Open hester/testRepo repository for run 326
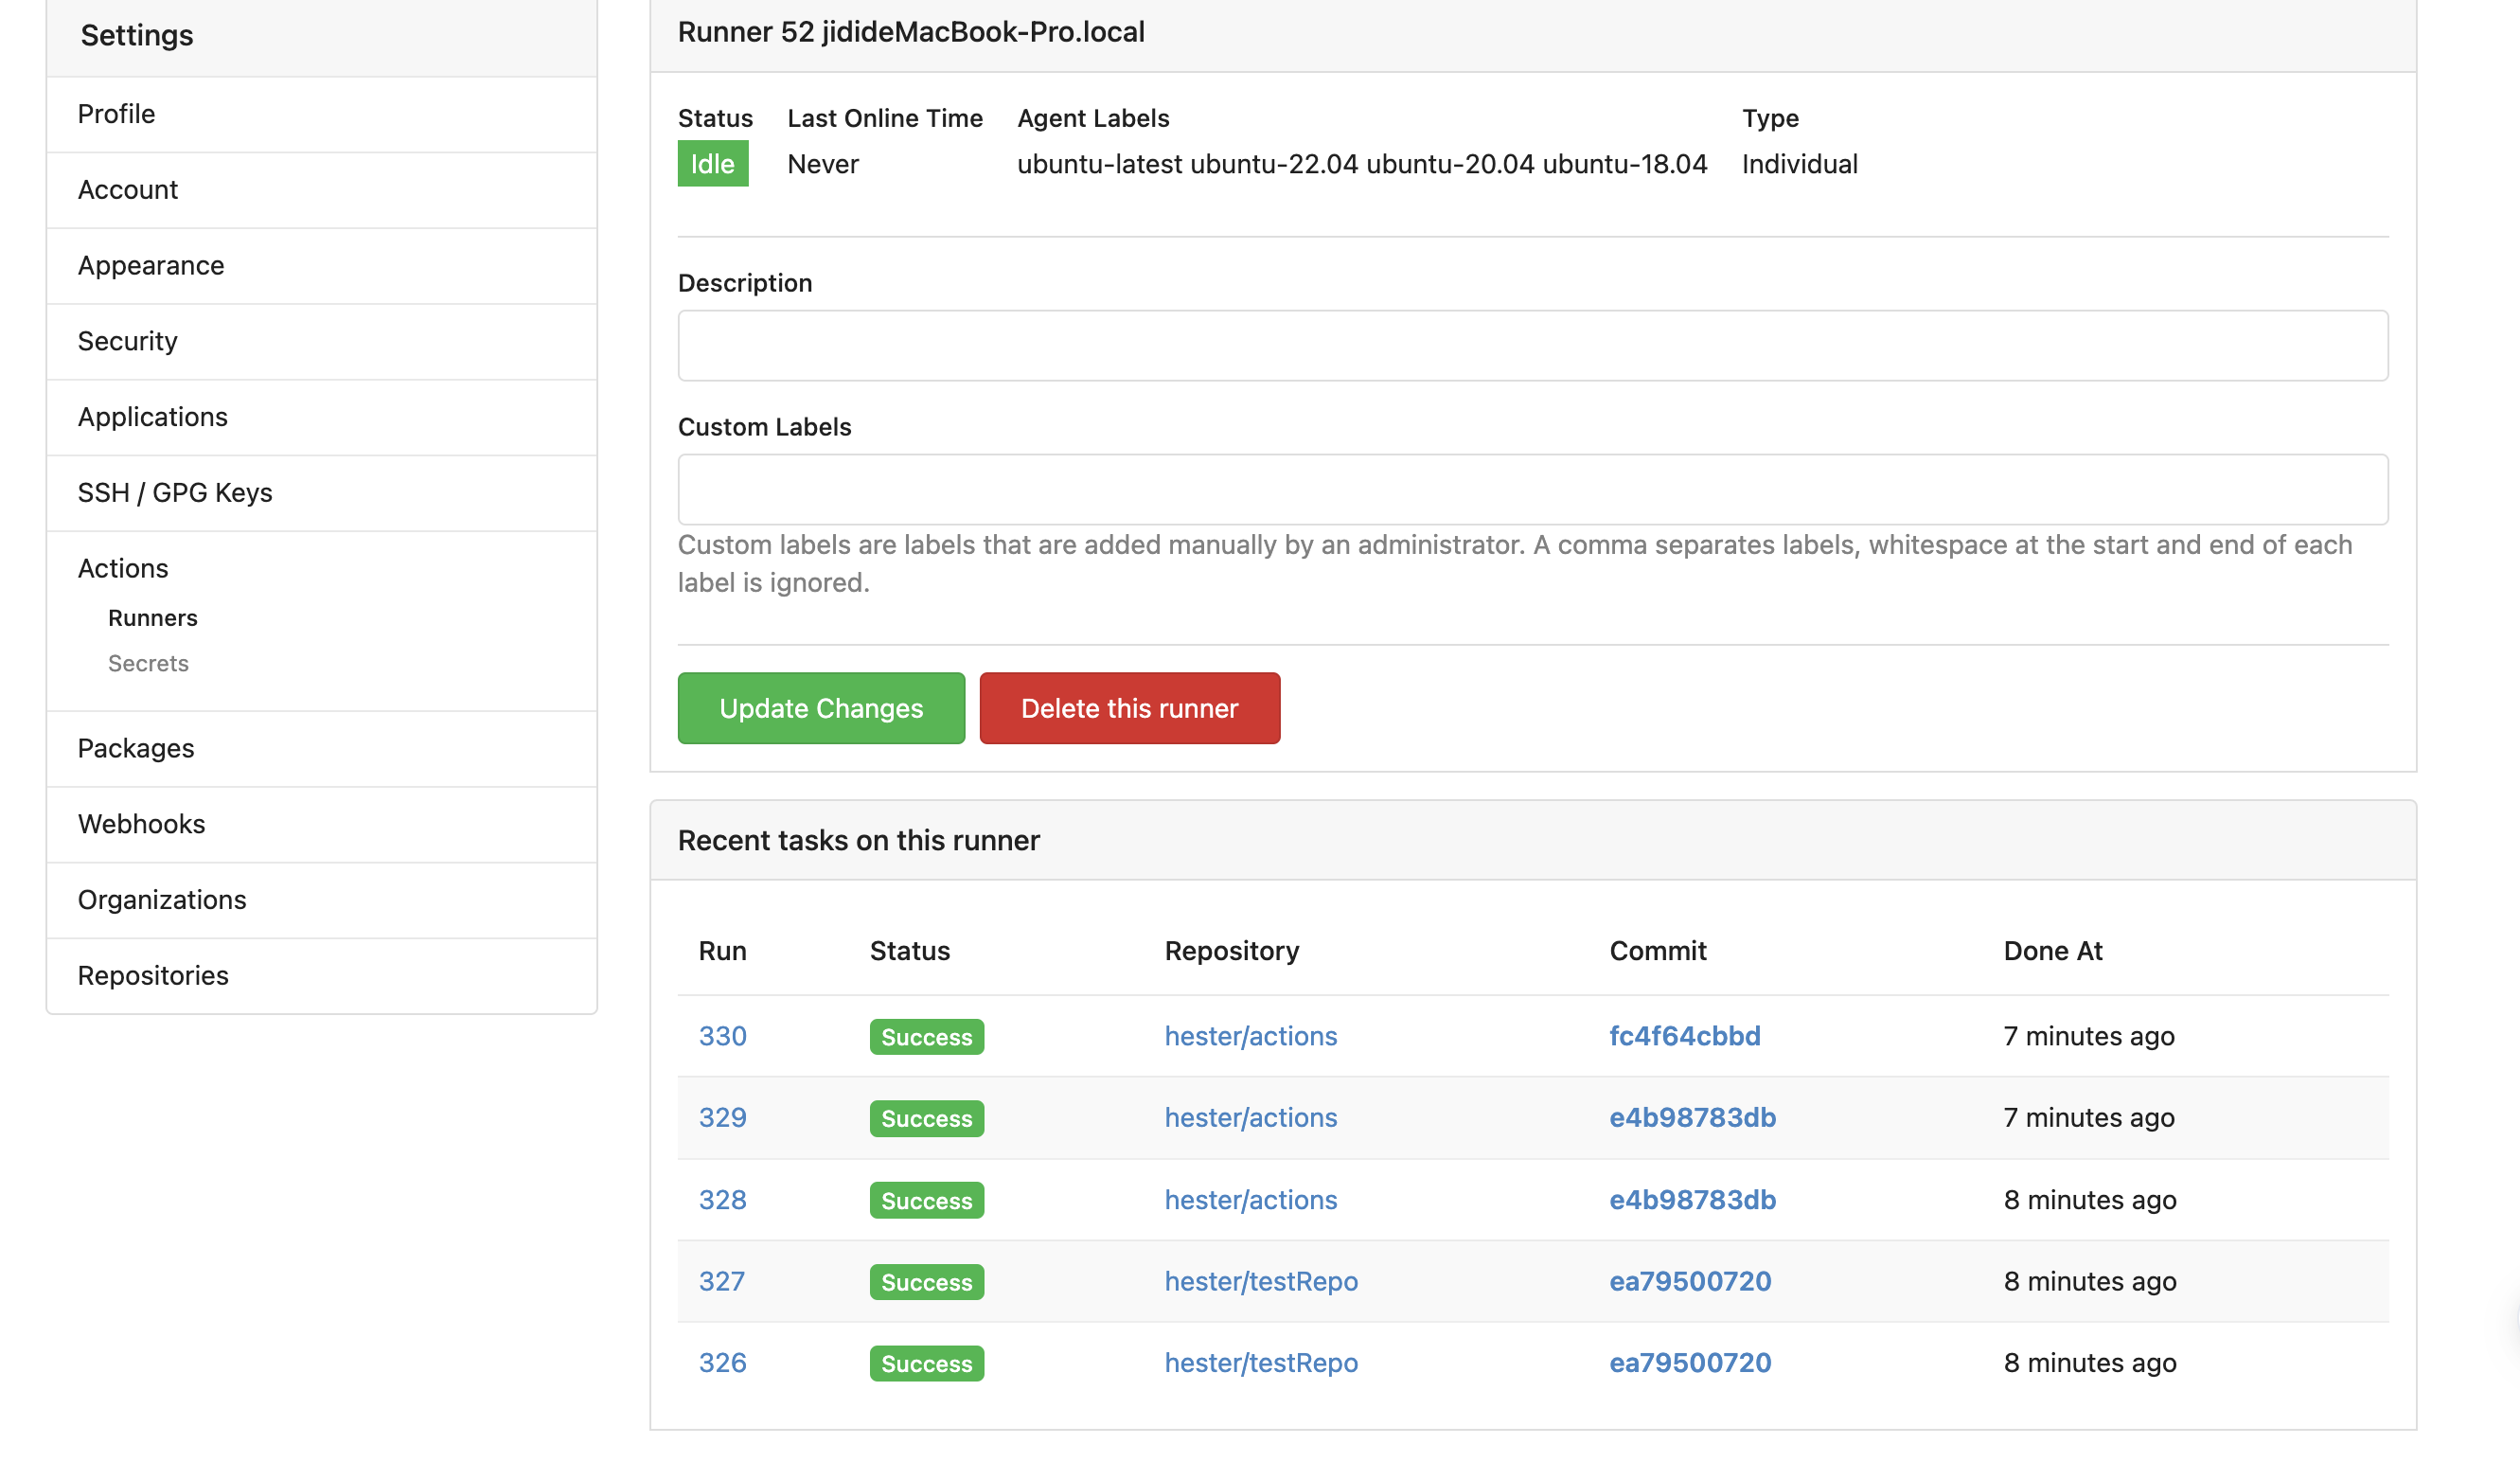Viewport: 2520px width, 1462px height. [1261, 1363]
